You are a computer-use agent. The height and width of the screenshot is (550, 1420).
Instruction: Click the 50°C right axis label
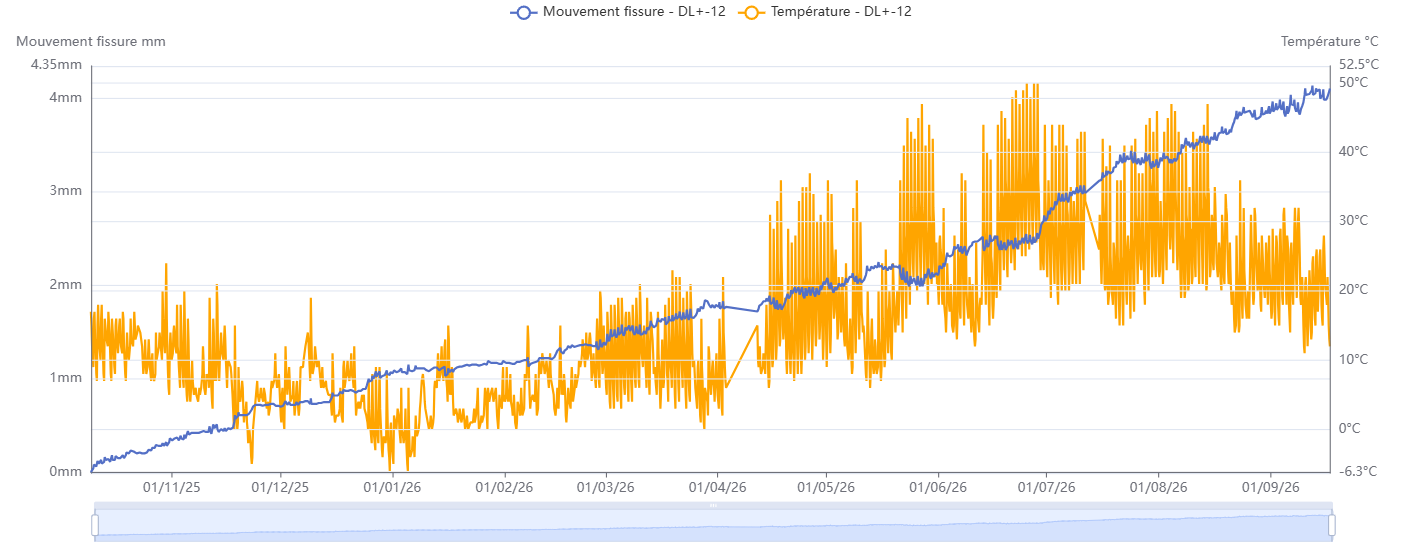(1354, 83)
